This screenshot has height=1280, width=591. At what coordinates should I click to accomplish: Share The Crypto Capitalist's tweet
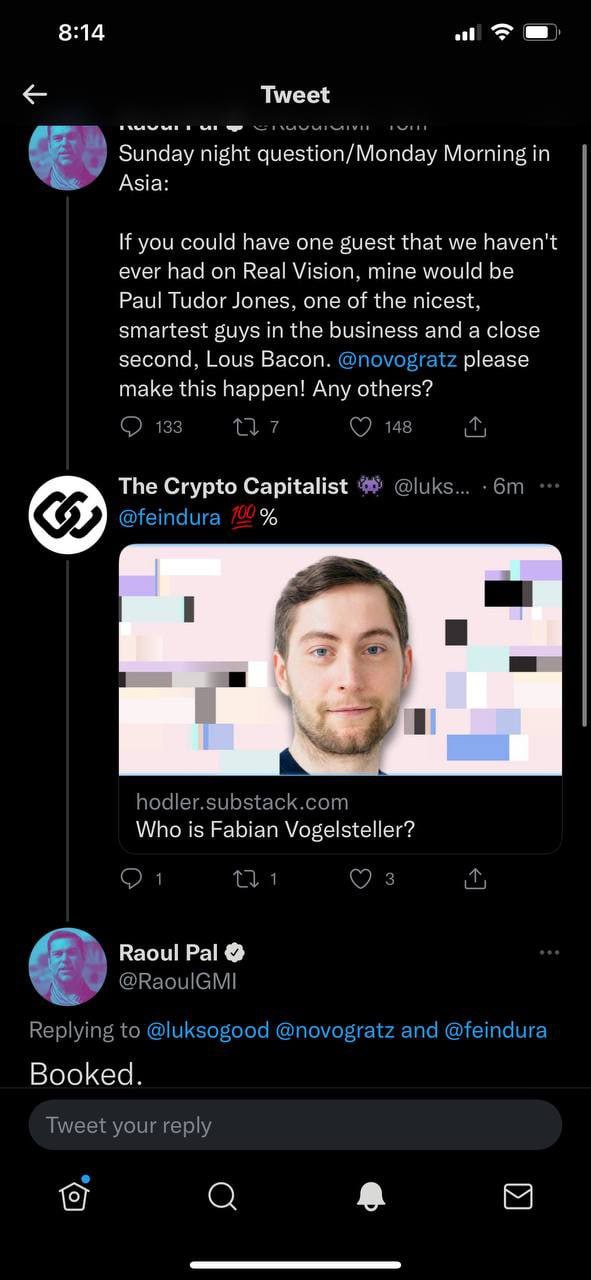[476, 878]
